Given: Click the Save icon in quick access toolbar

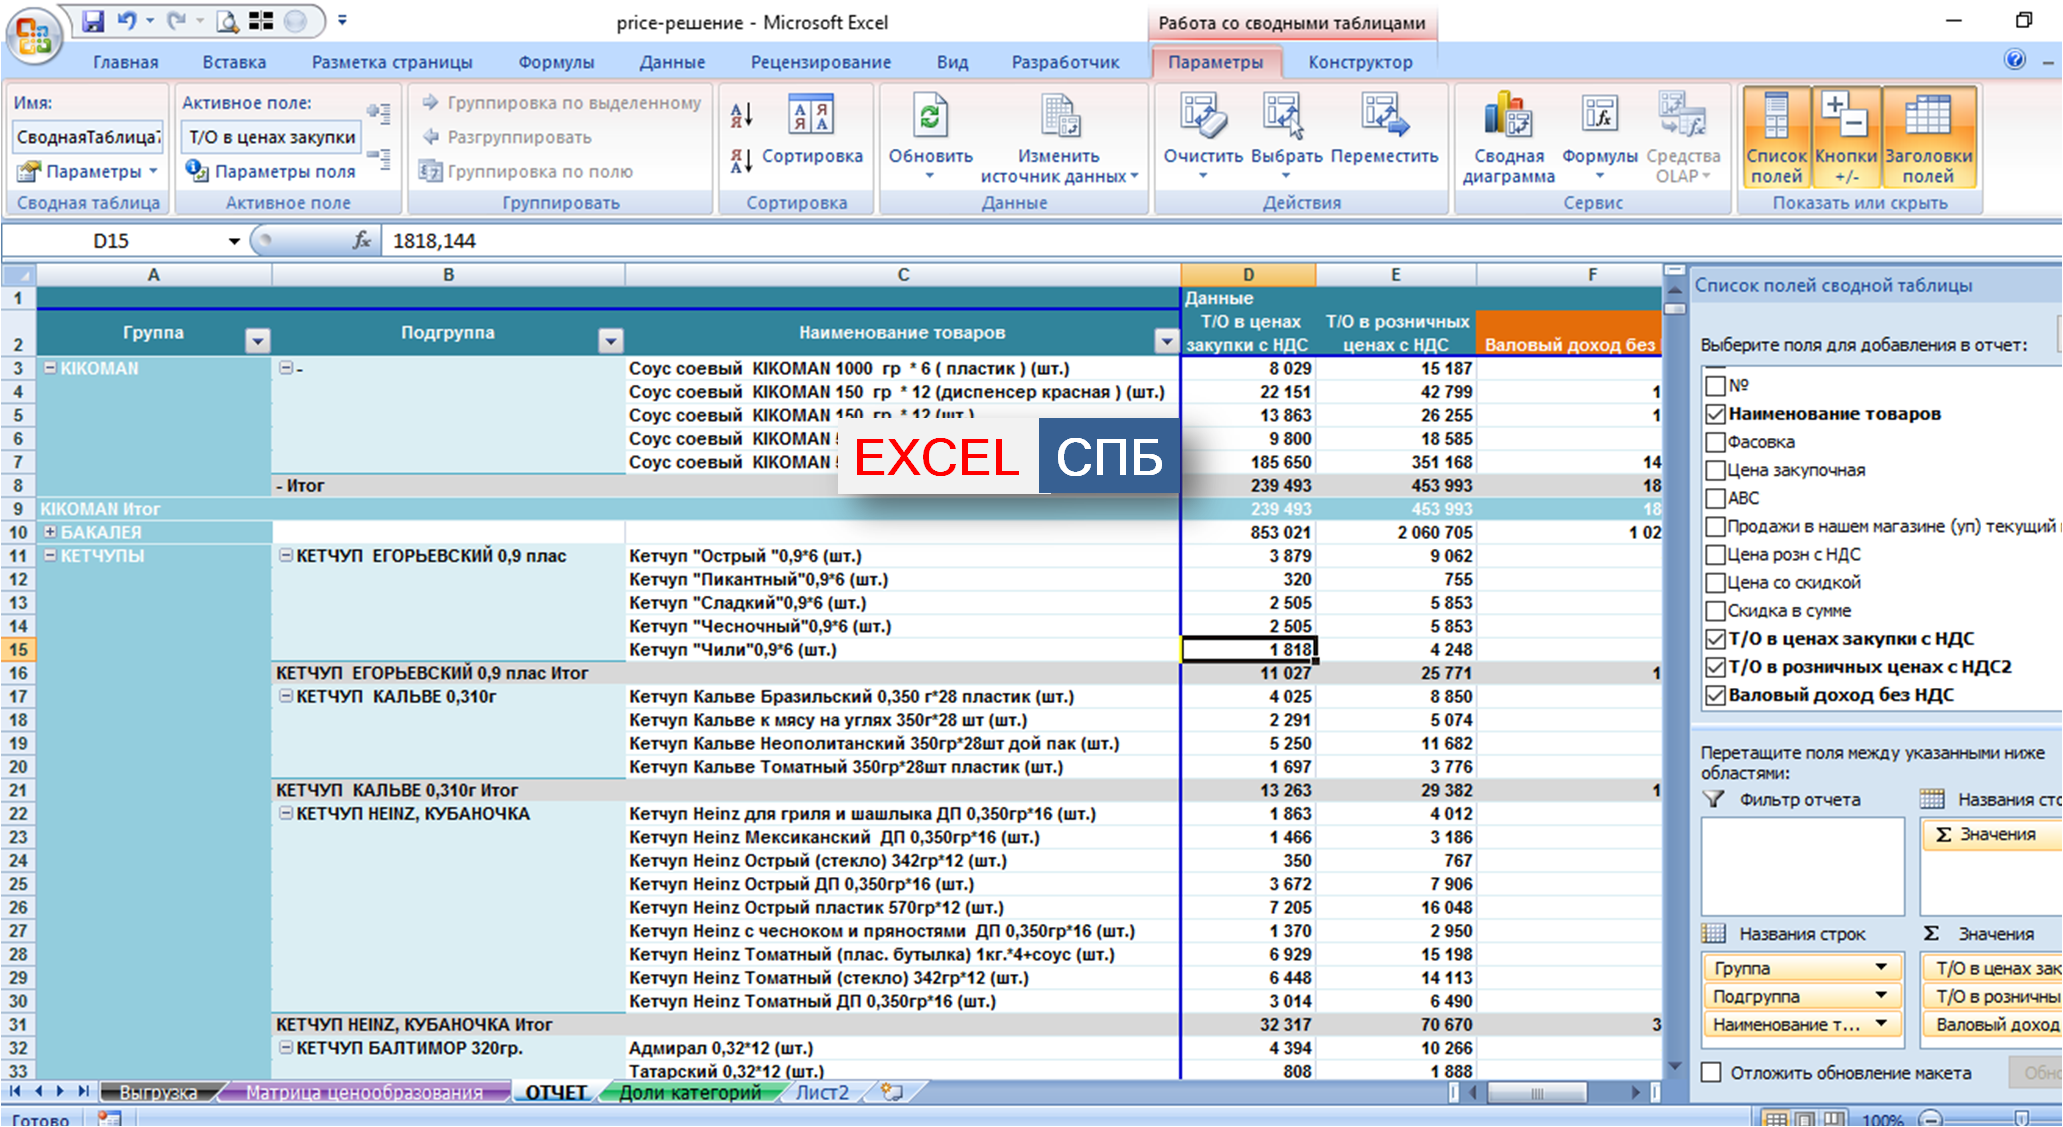Looking at the screenshot, I should [93, 21].
